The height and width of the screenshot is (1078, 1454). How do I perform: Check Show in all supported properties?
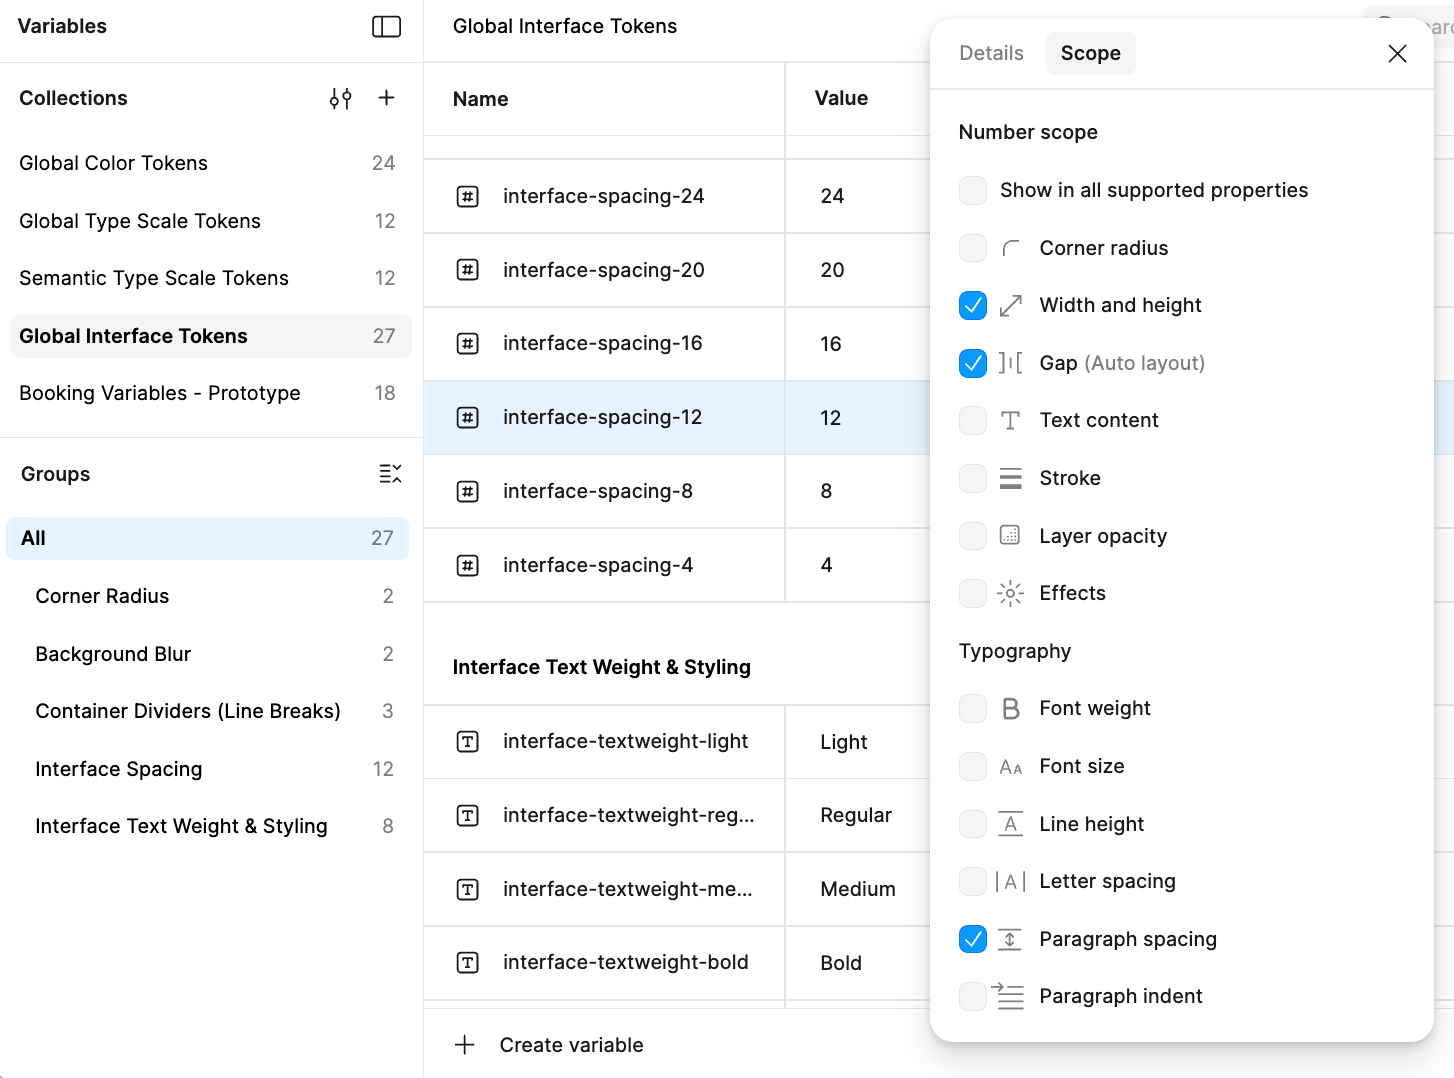[x=973, y=191]
